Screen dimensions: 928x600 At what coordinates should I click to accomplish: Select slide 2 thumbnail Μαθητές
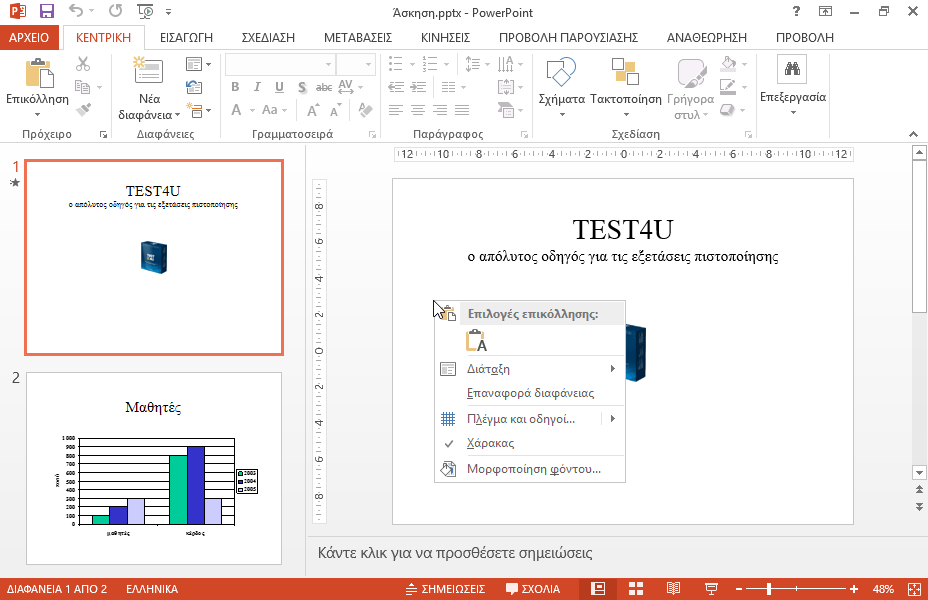[154, 468]
